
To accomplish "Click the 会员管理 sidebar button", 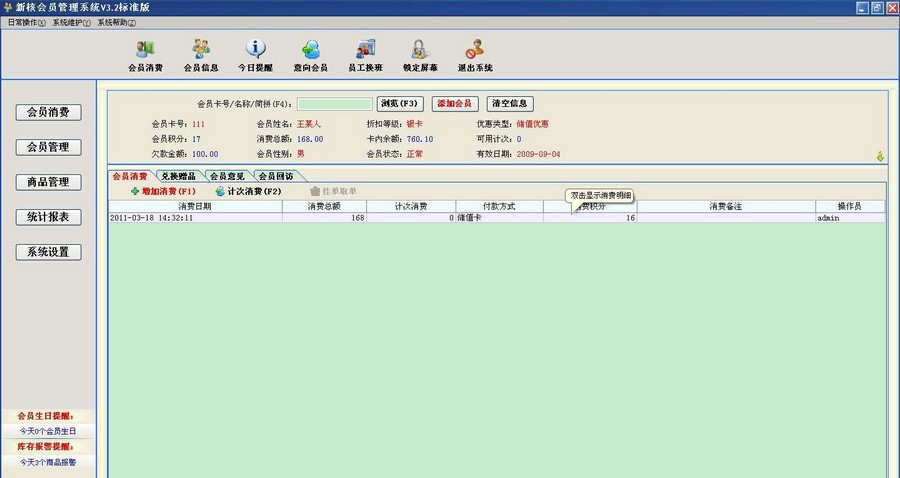I will 49,147.
